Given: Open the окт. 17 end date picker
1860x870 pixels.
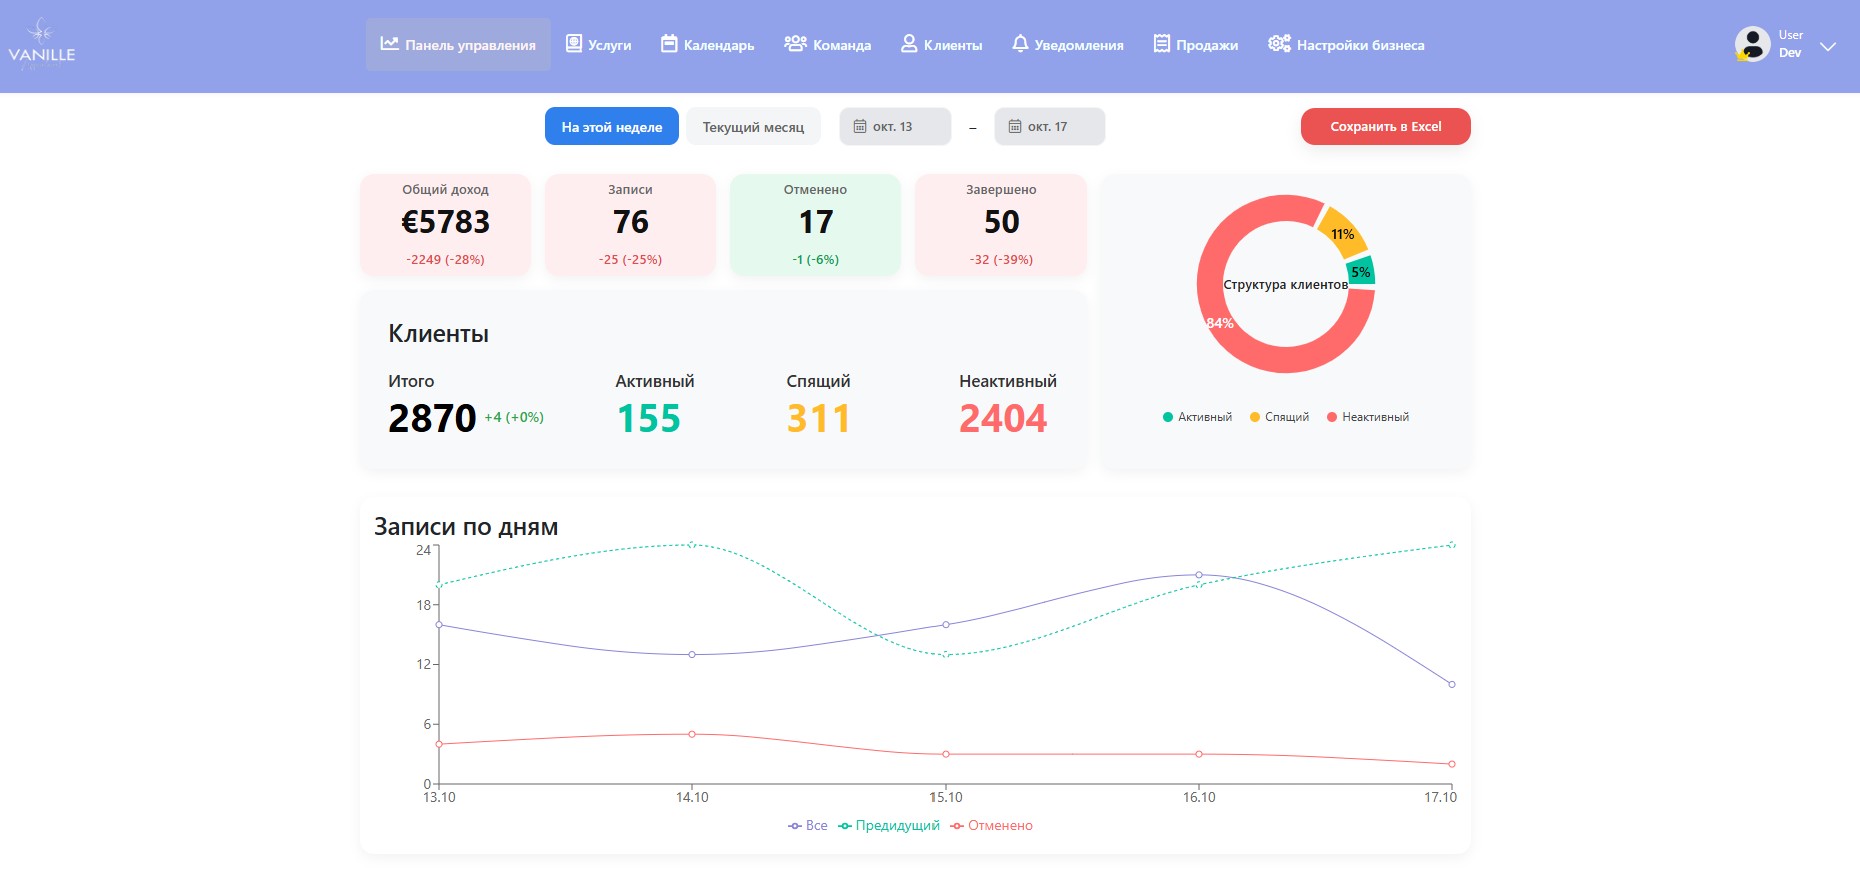Looking at the screenshot, I should click(1049, 127).
